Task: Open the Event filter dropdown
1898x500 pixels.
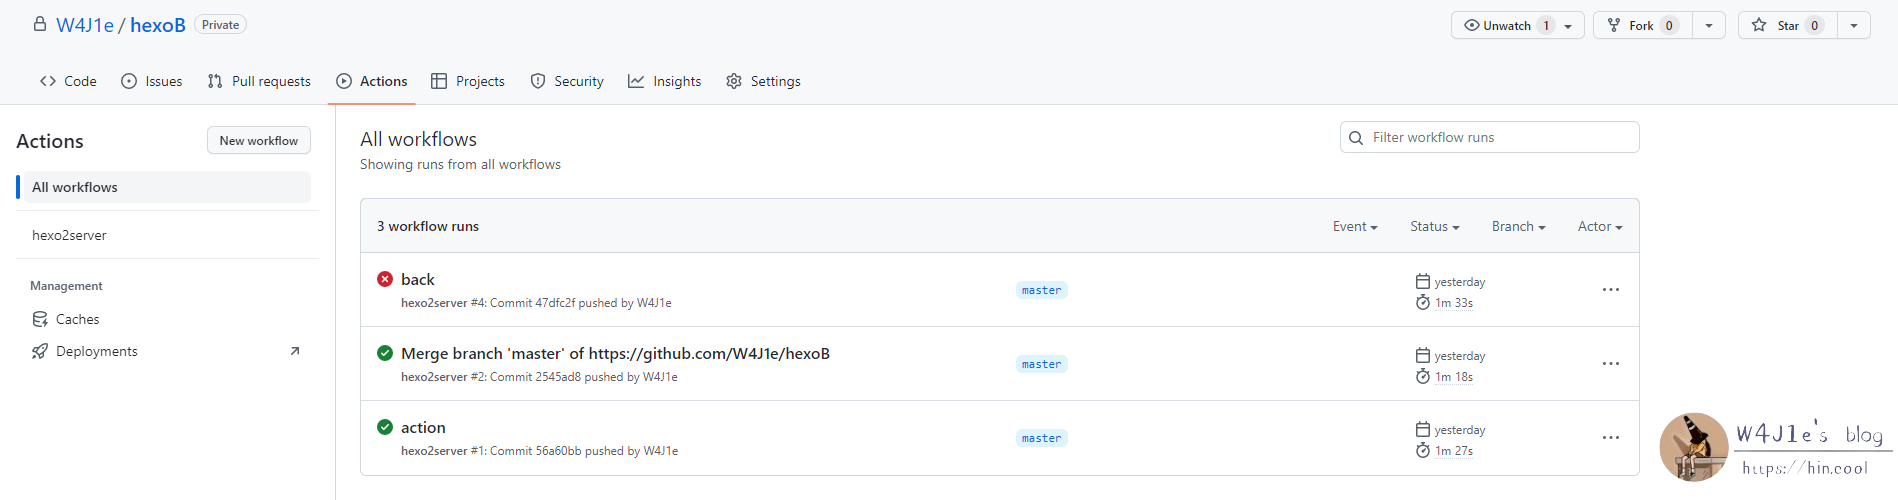Action: (x=1355, y=227)
